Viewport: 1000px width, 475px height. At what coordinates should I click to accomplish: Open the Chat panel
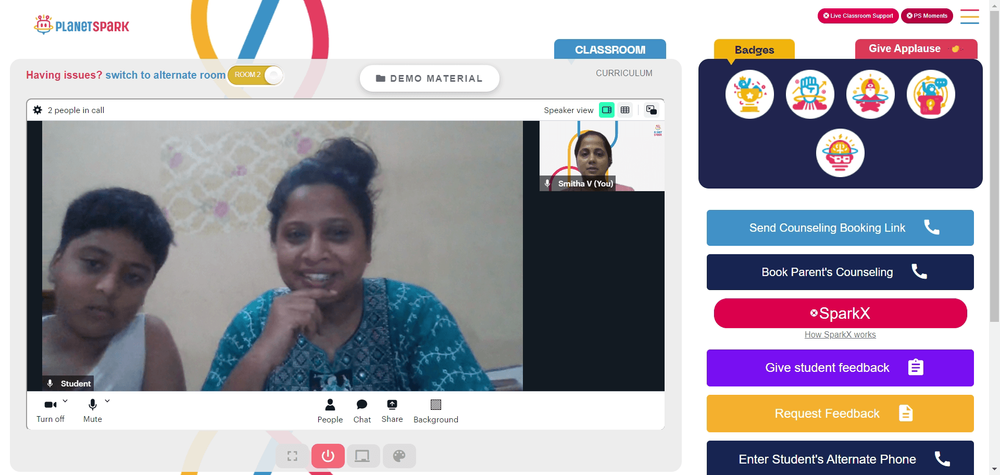[x=362, y=411]
